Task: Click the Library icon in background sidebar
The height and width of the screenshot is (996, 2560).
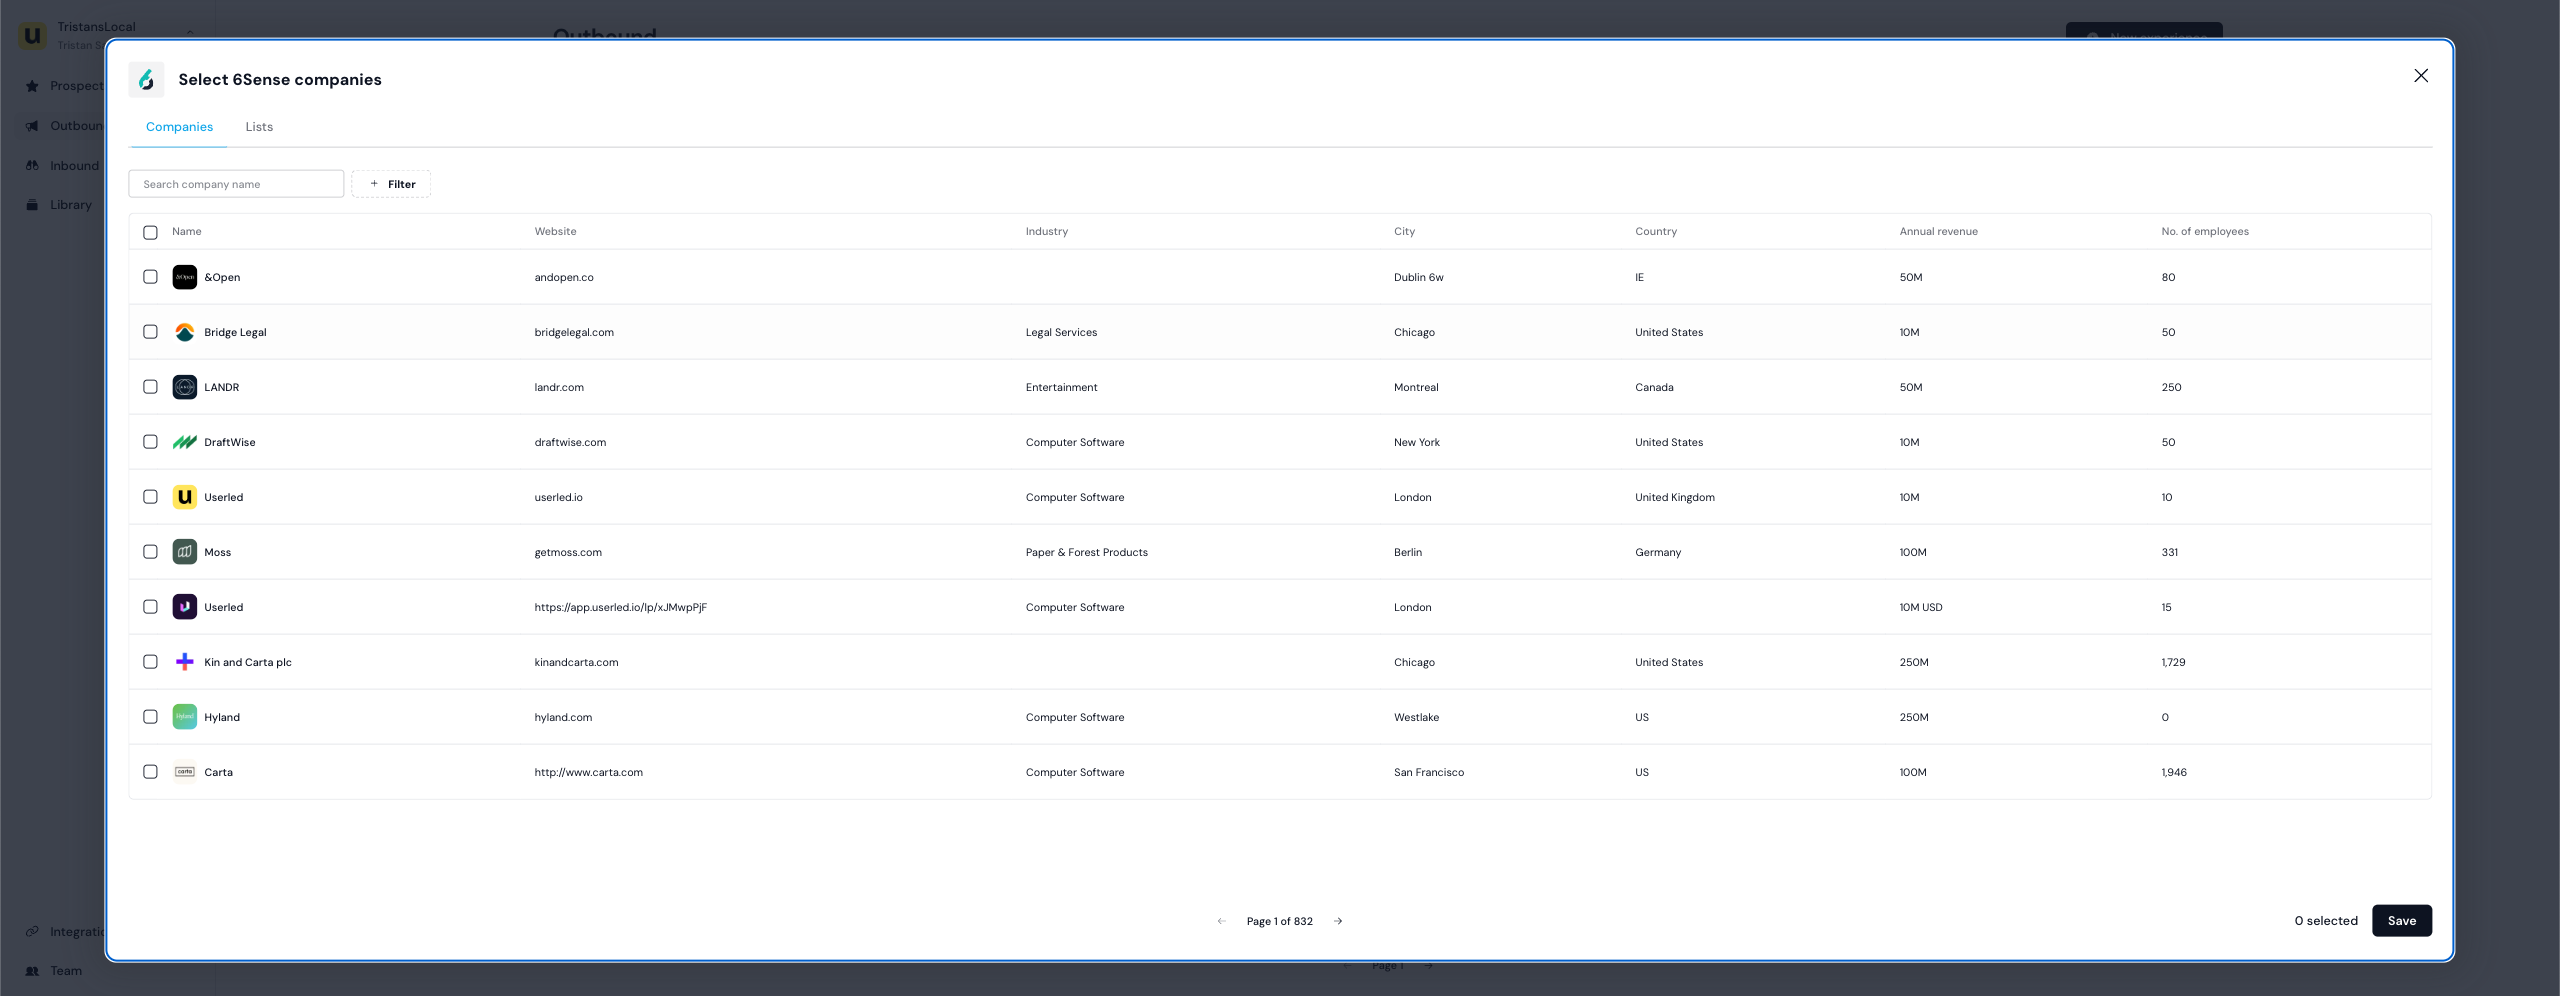Action: pos(32,205)
